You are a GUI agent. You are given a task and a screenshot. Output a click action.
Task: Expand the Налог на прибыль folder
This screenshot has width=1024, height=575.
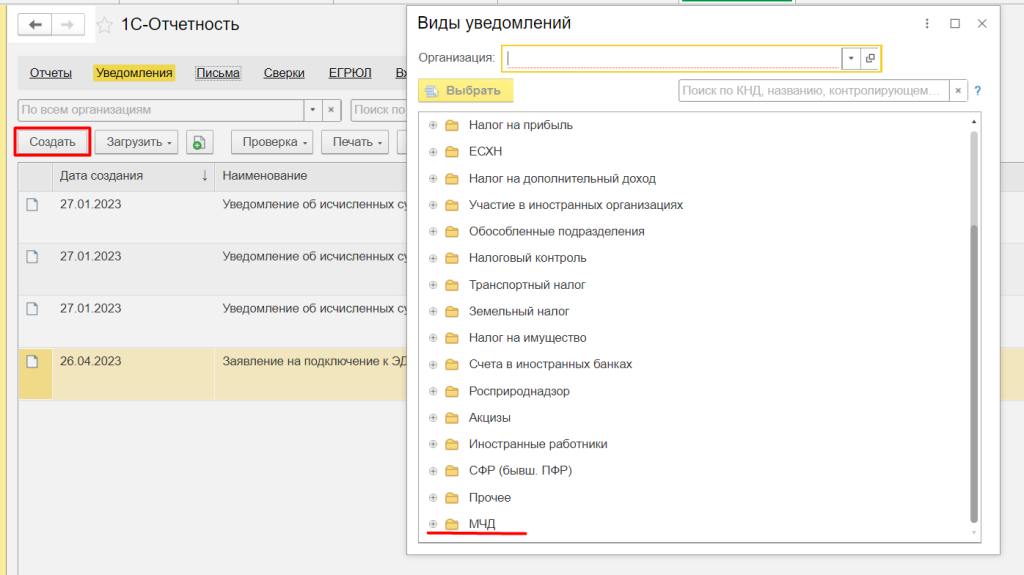(x=433, y=125)
